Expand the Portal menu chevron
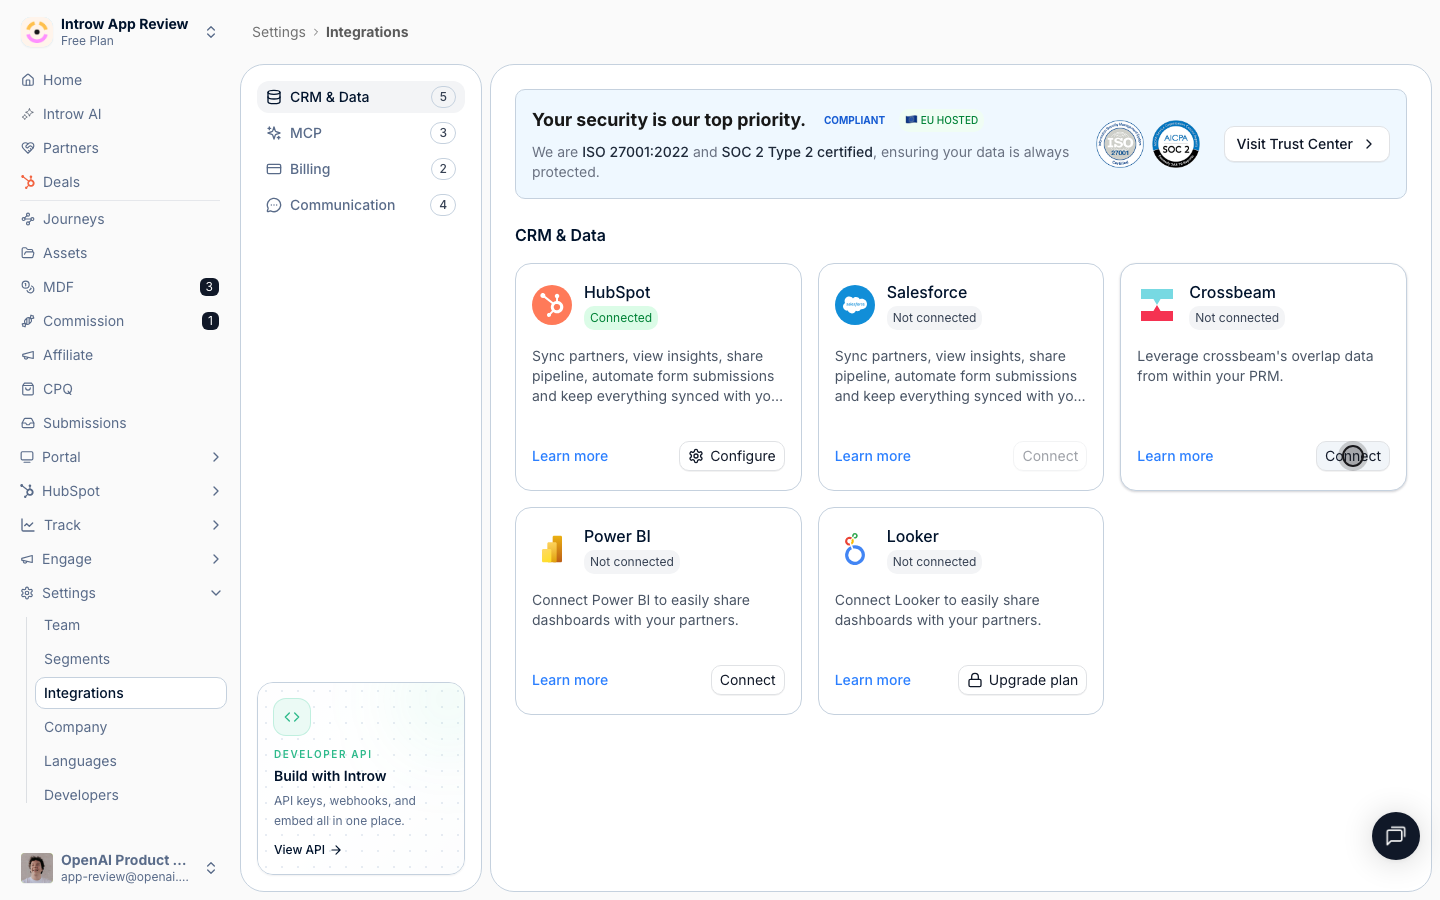The height and width of the screenshot is (900, 1440). pos(216,457)
